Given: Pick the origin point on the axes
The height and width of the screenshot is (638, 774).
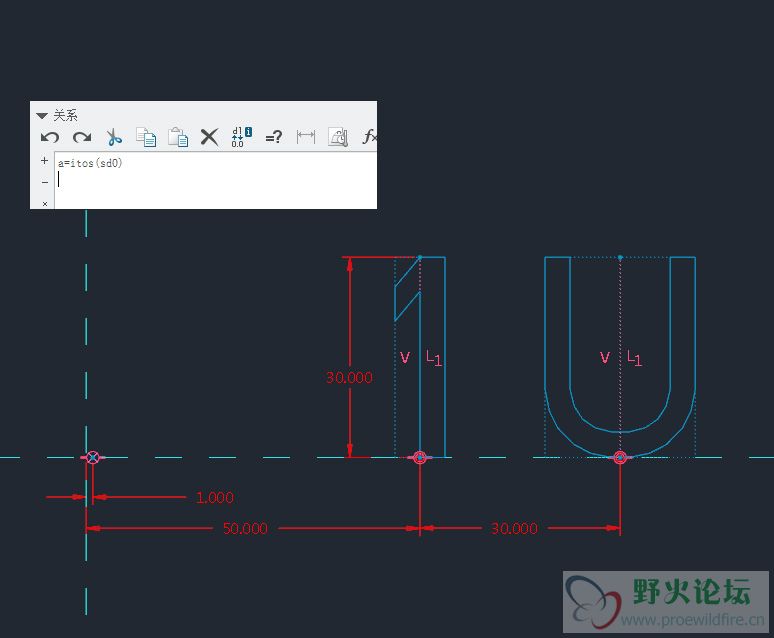Looking at the screenshot, I should point(92,457).
